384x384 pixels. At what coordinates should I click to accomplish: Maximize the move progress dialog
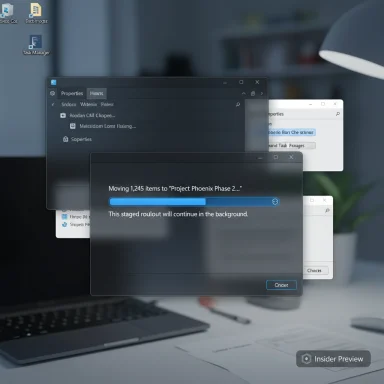276,157
